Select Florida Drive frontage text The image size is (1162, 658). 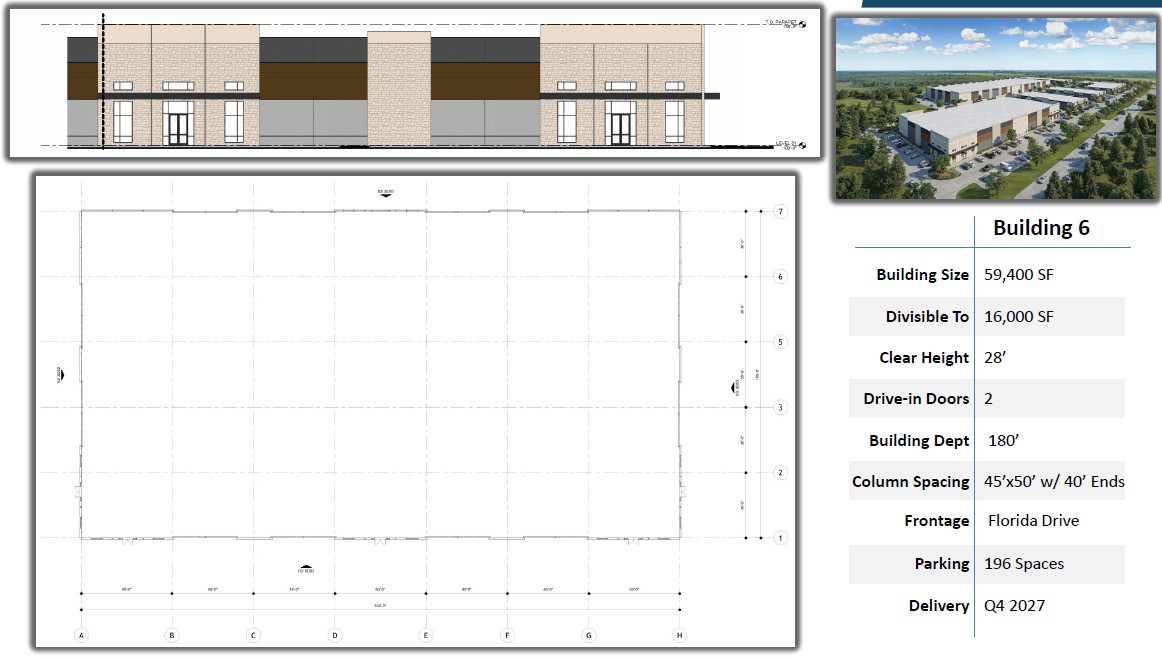(1033, 521)
